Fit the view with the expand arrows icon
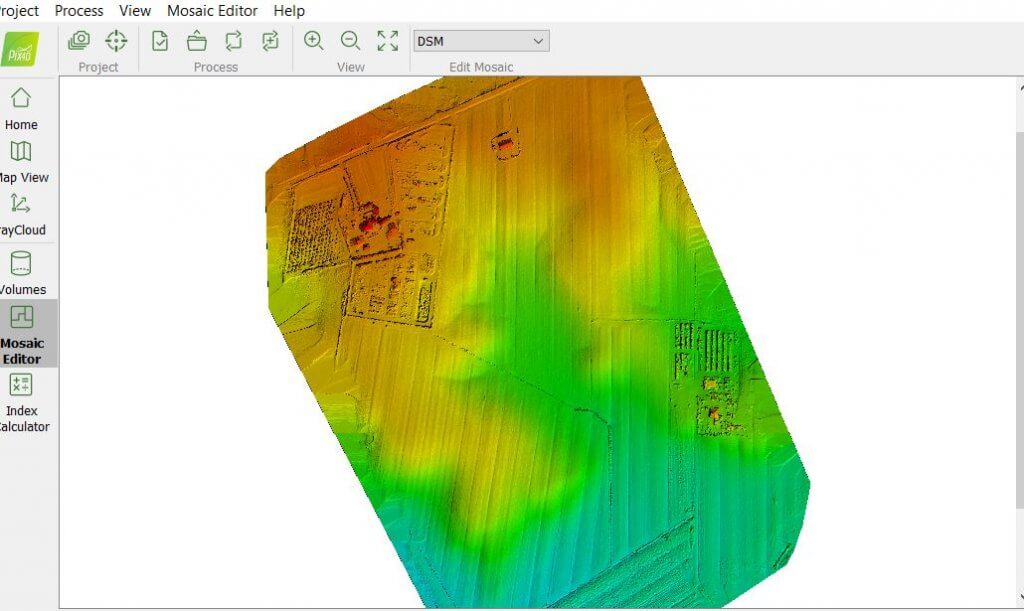This screenshot has width=1024, height=611. tap(387, 41)
